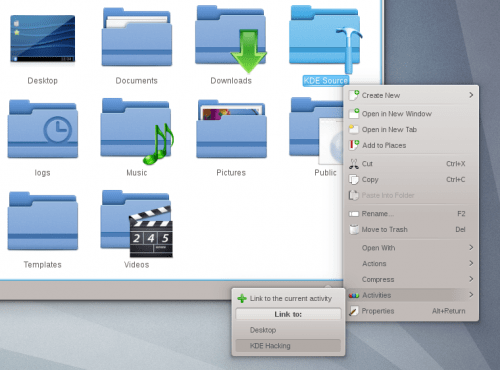
Task: Click the green plus link icon
Action: (242, 298)
